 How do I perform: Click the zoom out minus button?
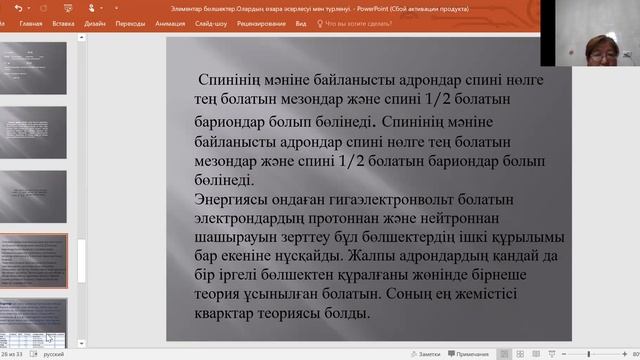(564, 354)
